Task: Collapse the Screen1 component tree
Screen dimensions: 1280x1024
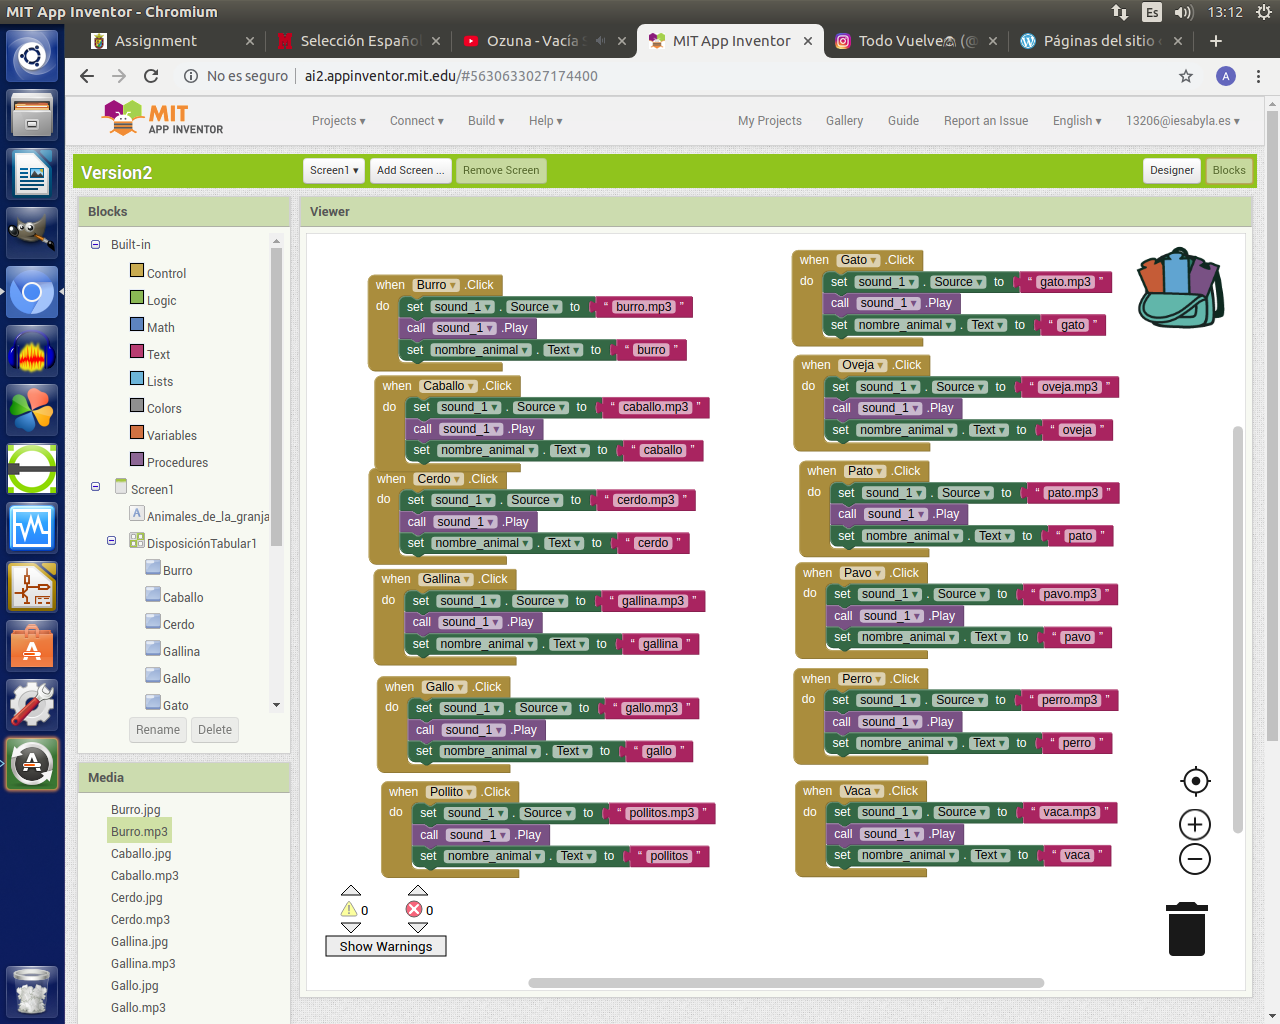Action: [96, 487]
